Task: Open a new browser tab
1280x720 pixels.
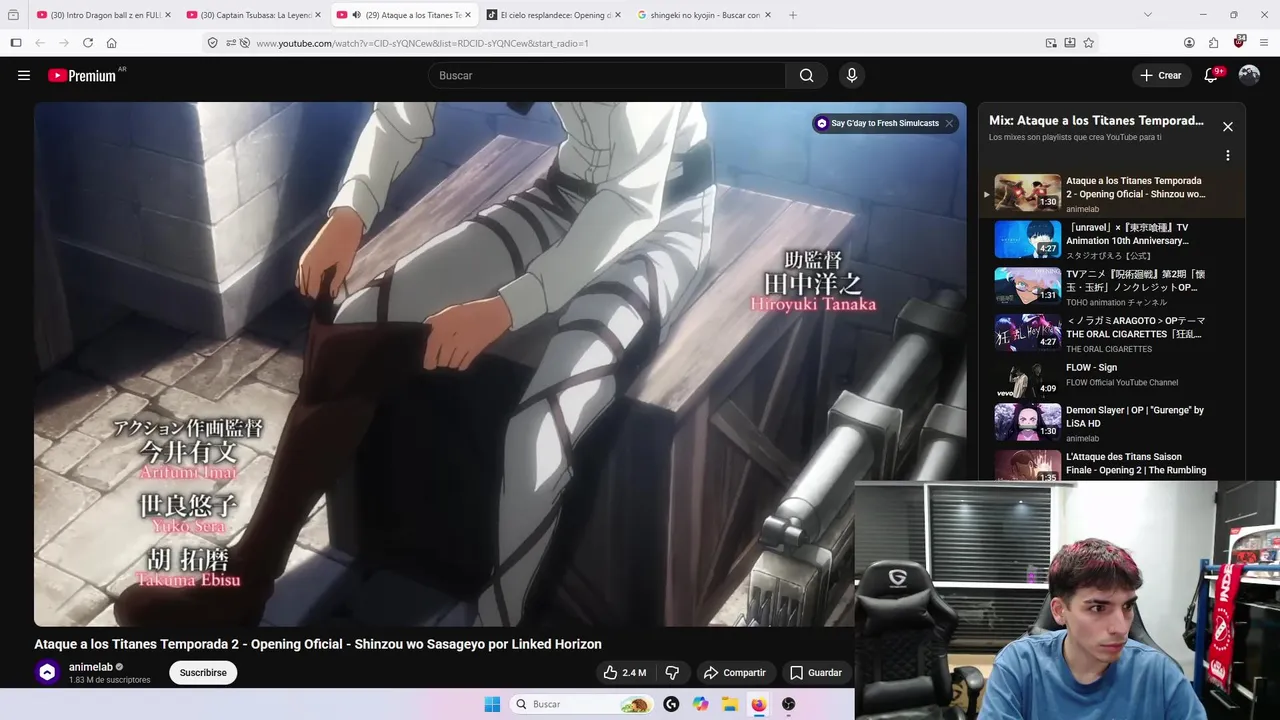Action: pyautogui.click(x=793, y=15)
